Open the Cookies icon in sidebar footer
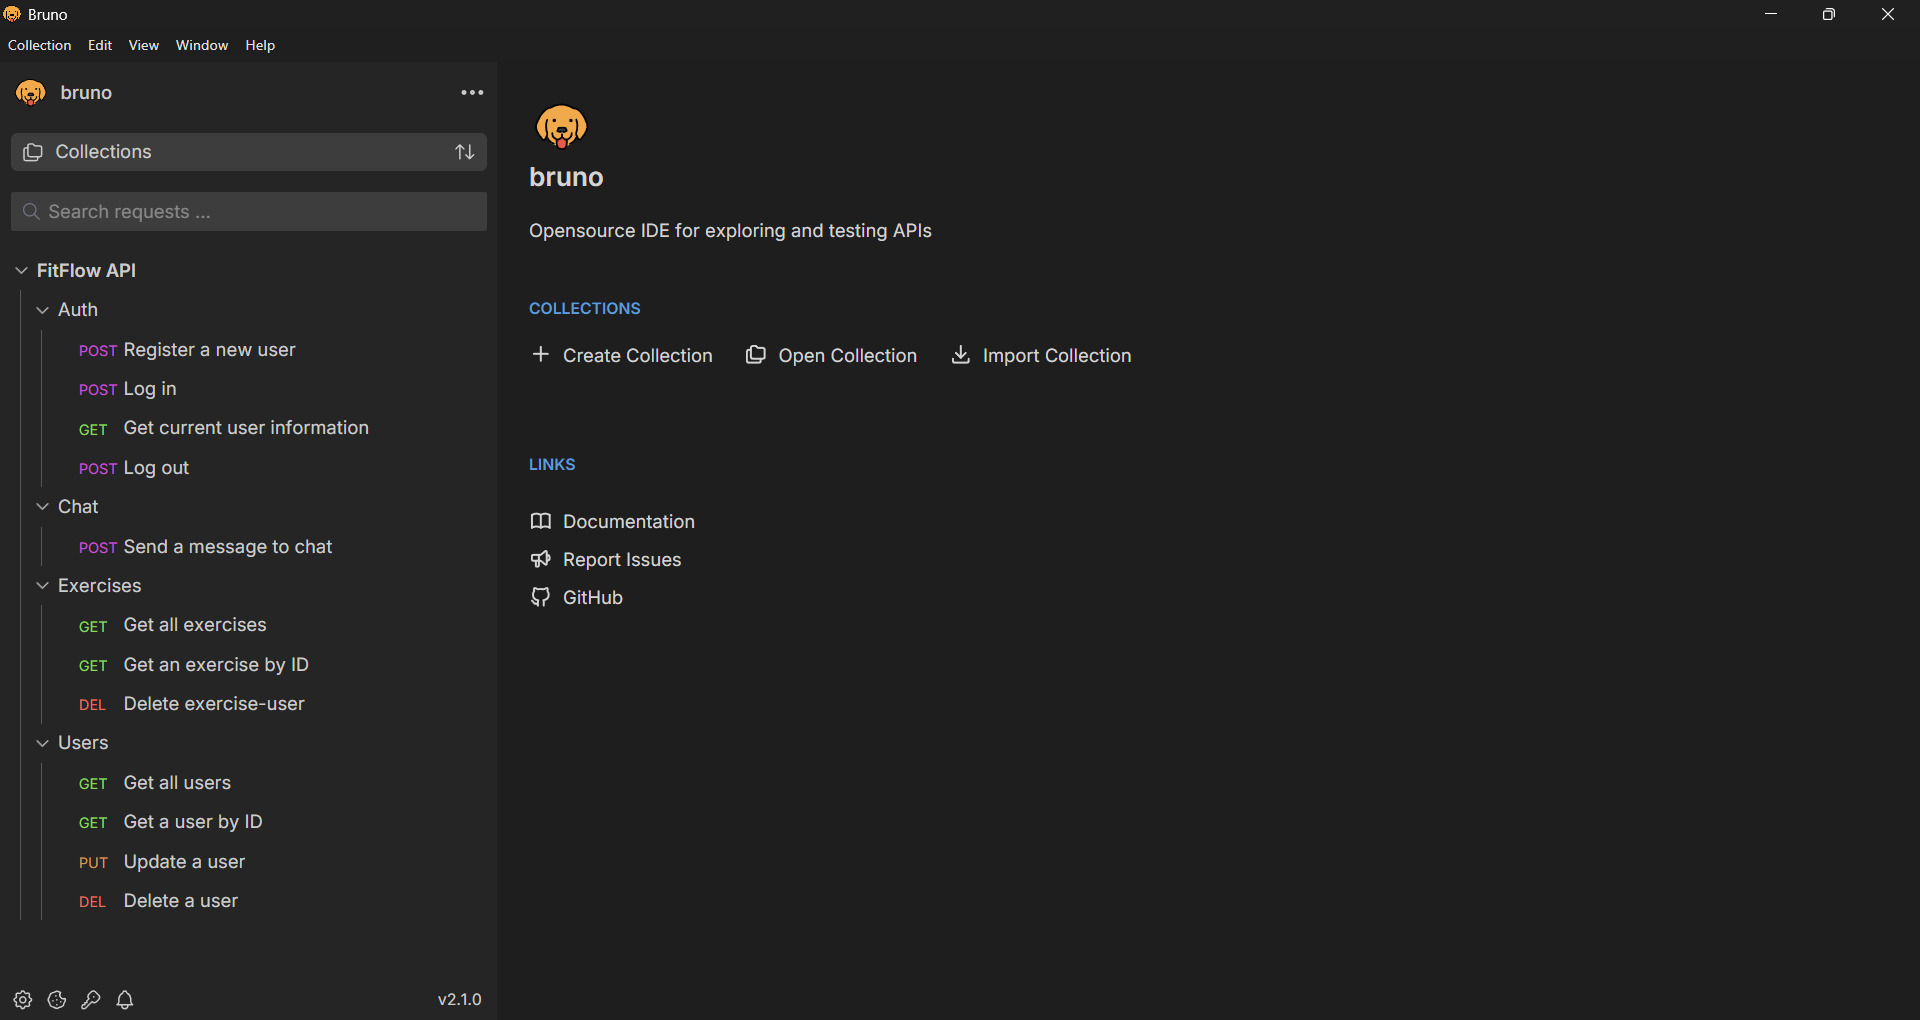 [x=57, y=1000]
